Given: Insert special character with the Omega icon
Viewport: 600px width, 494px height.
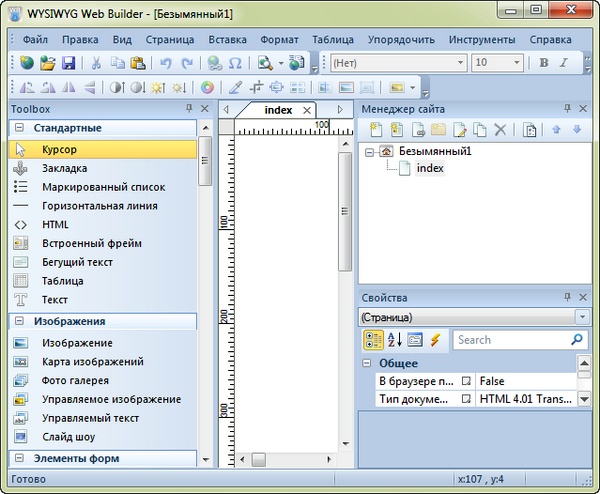Looking at the screenshot, I should click(x=234, y=62).
